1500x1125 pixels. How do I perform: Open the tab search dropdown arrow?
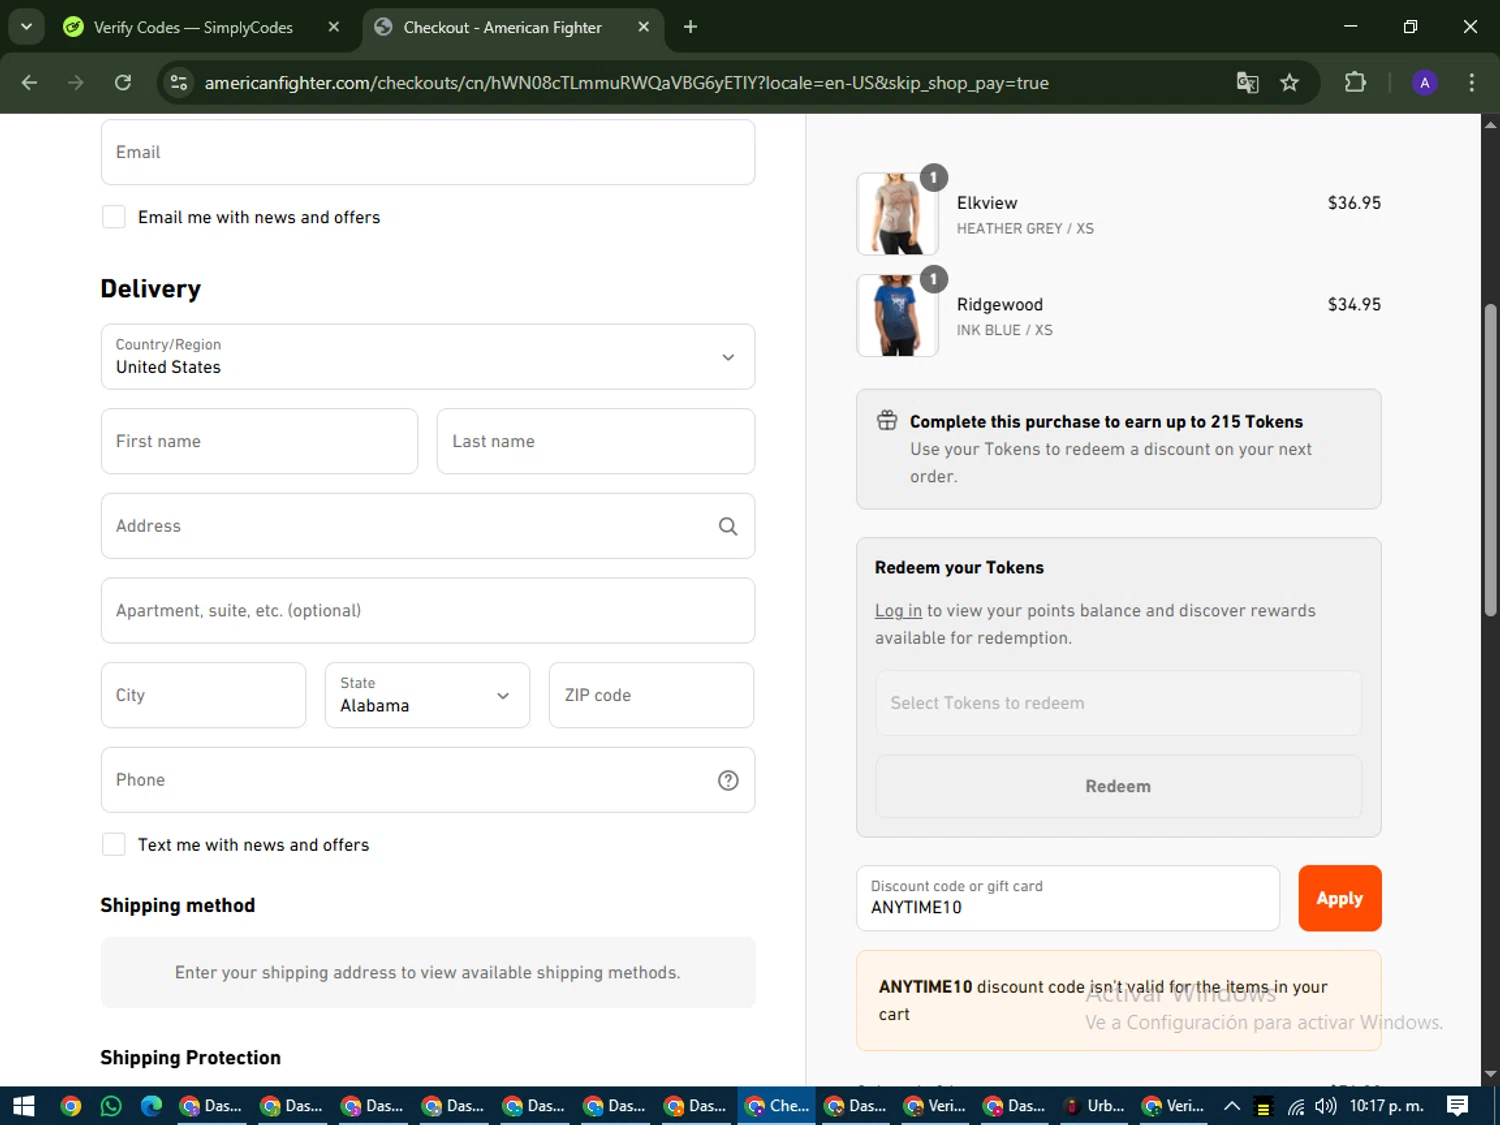coord(27,27)
